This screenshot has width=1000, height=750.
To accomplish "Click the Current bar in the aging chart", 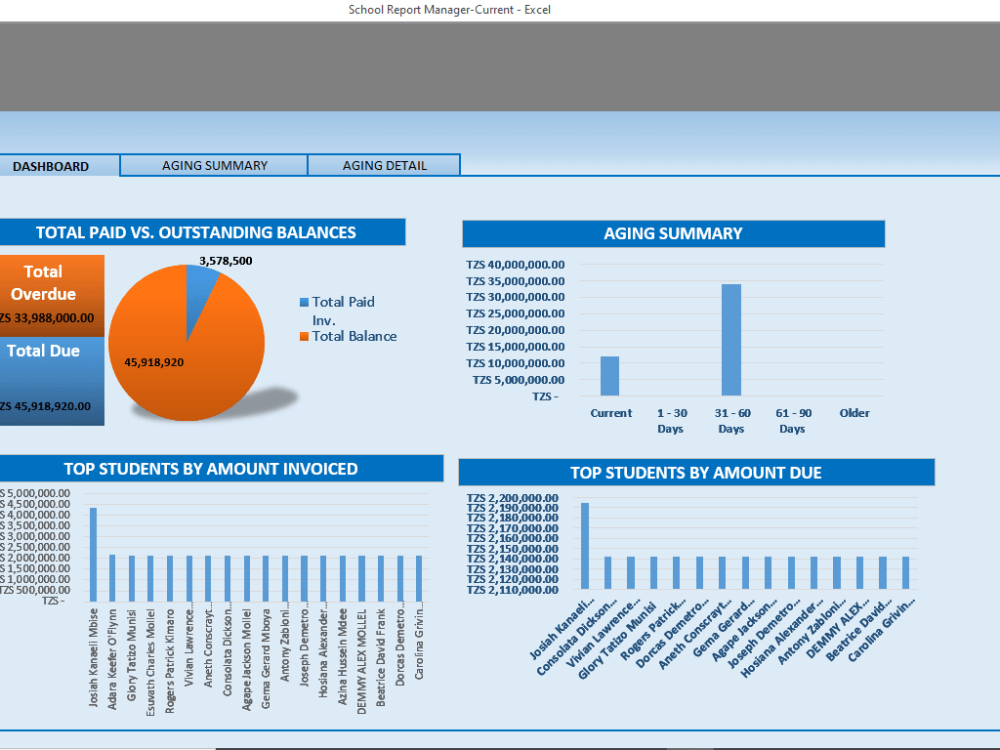I will click(x=610, y=375).
